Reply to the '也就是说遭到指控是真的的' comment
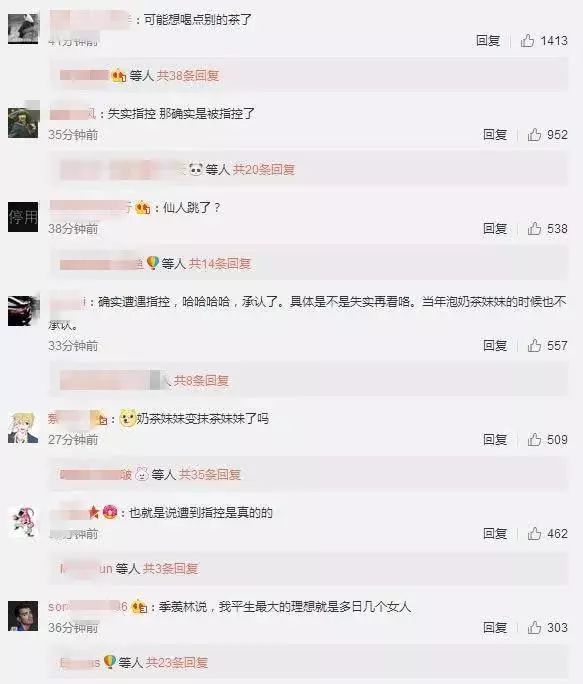Image resolution: width=583 pixels, height=684 pixels. (495, 534)
